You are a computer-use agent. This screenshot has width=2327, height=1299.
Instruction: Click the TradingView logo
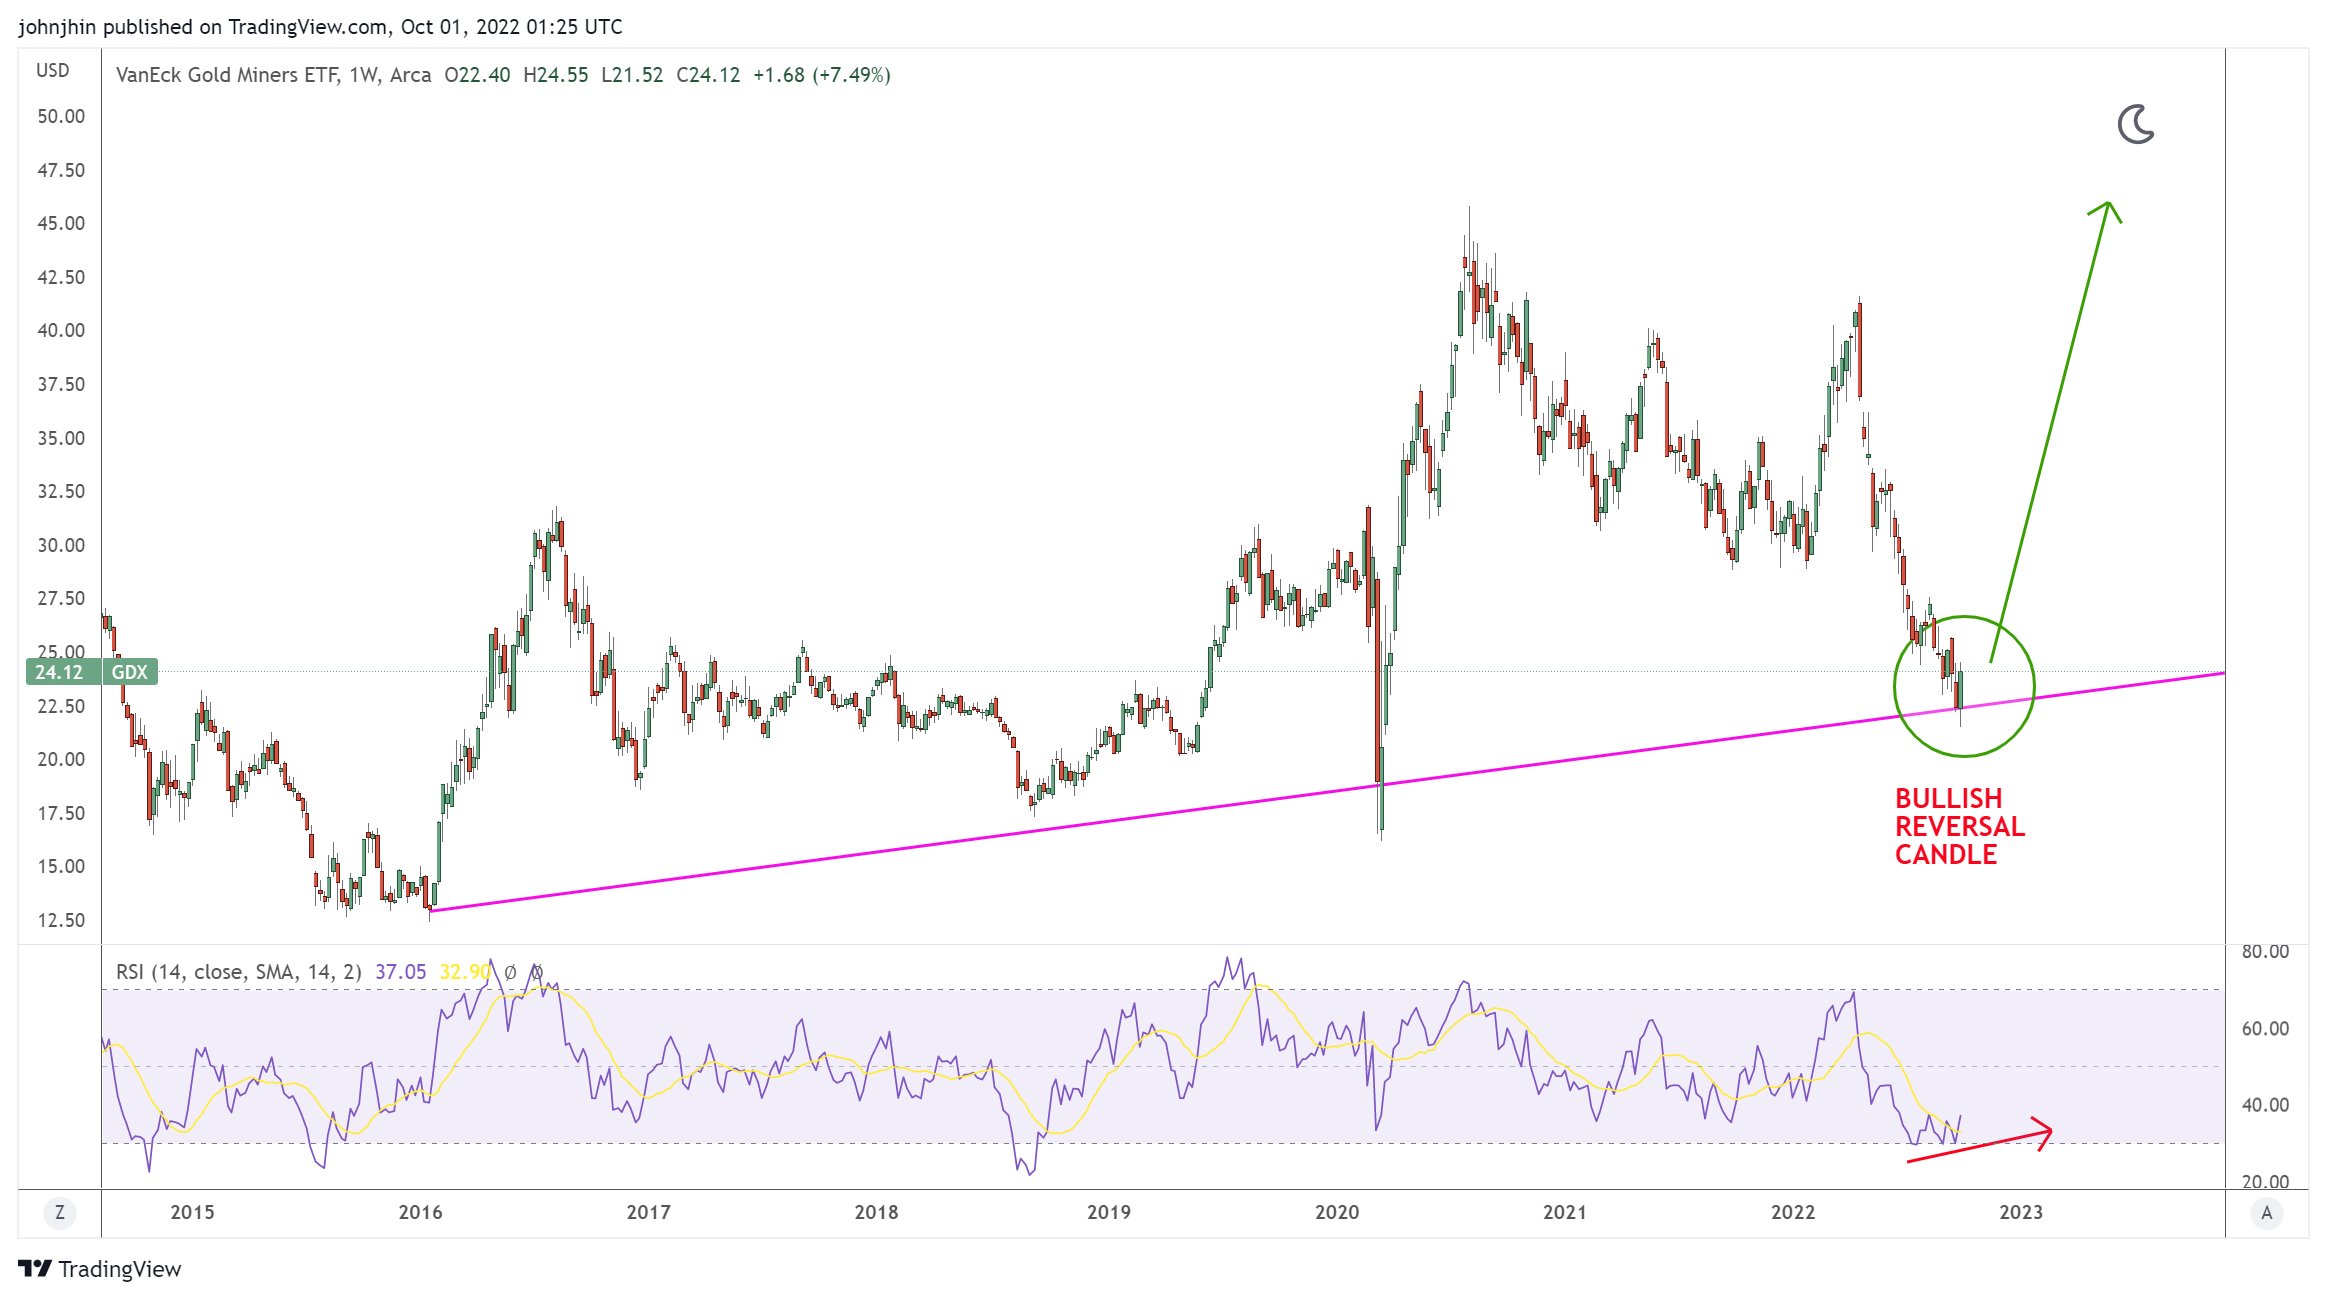point(99,1269)
